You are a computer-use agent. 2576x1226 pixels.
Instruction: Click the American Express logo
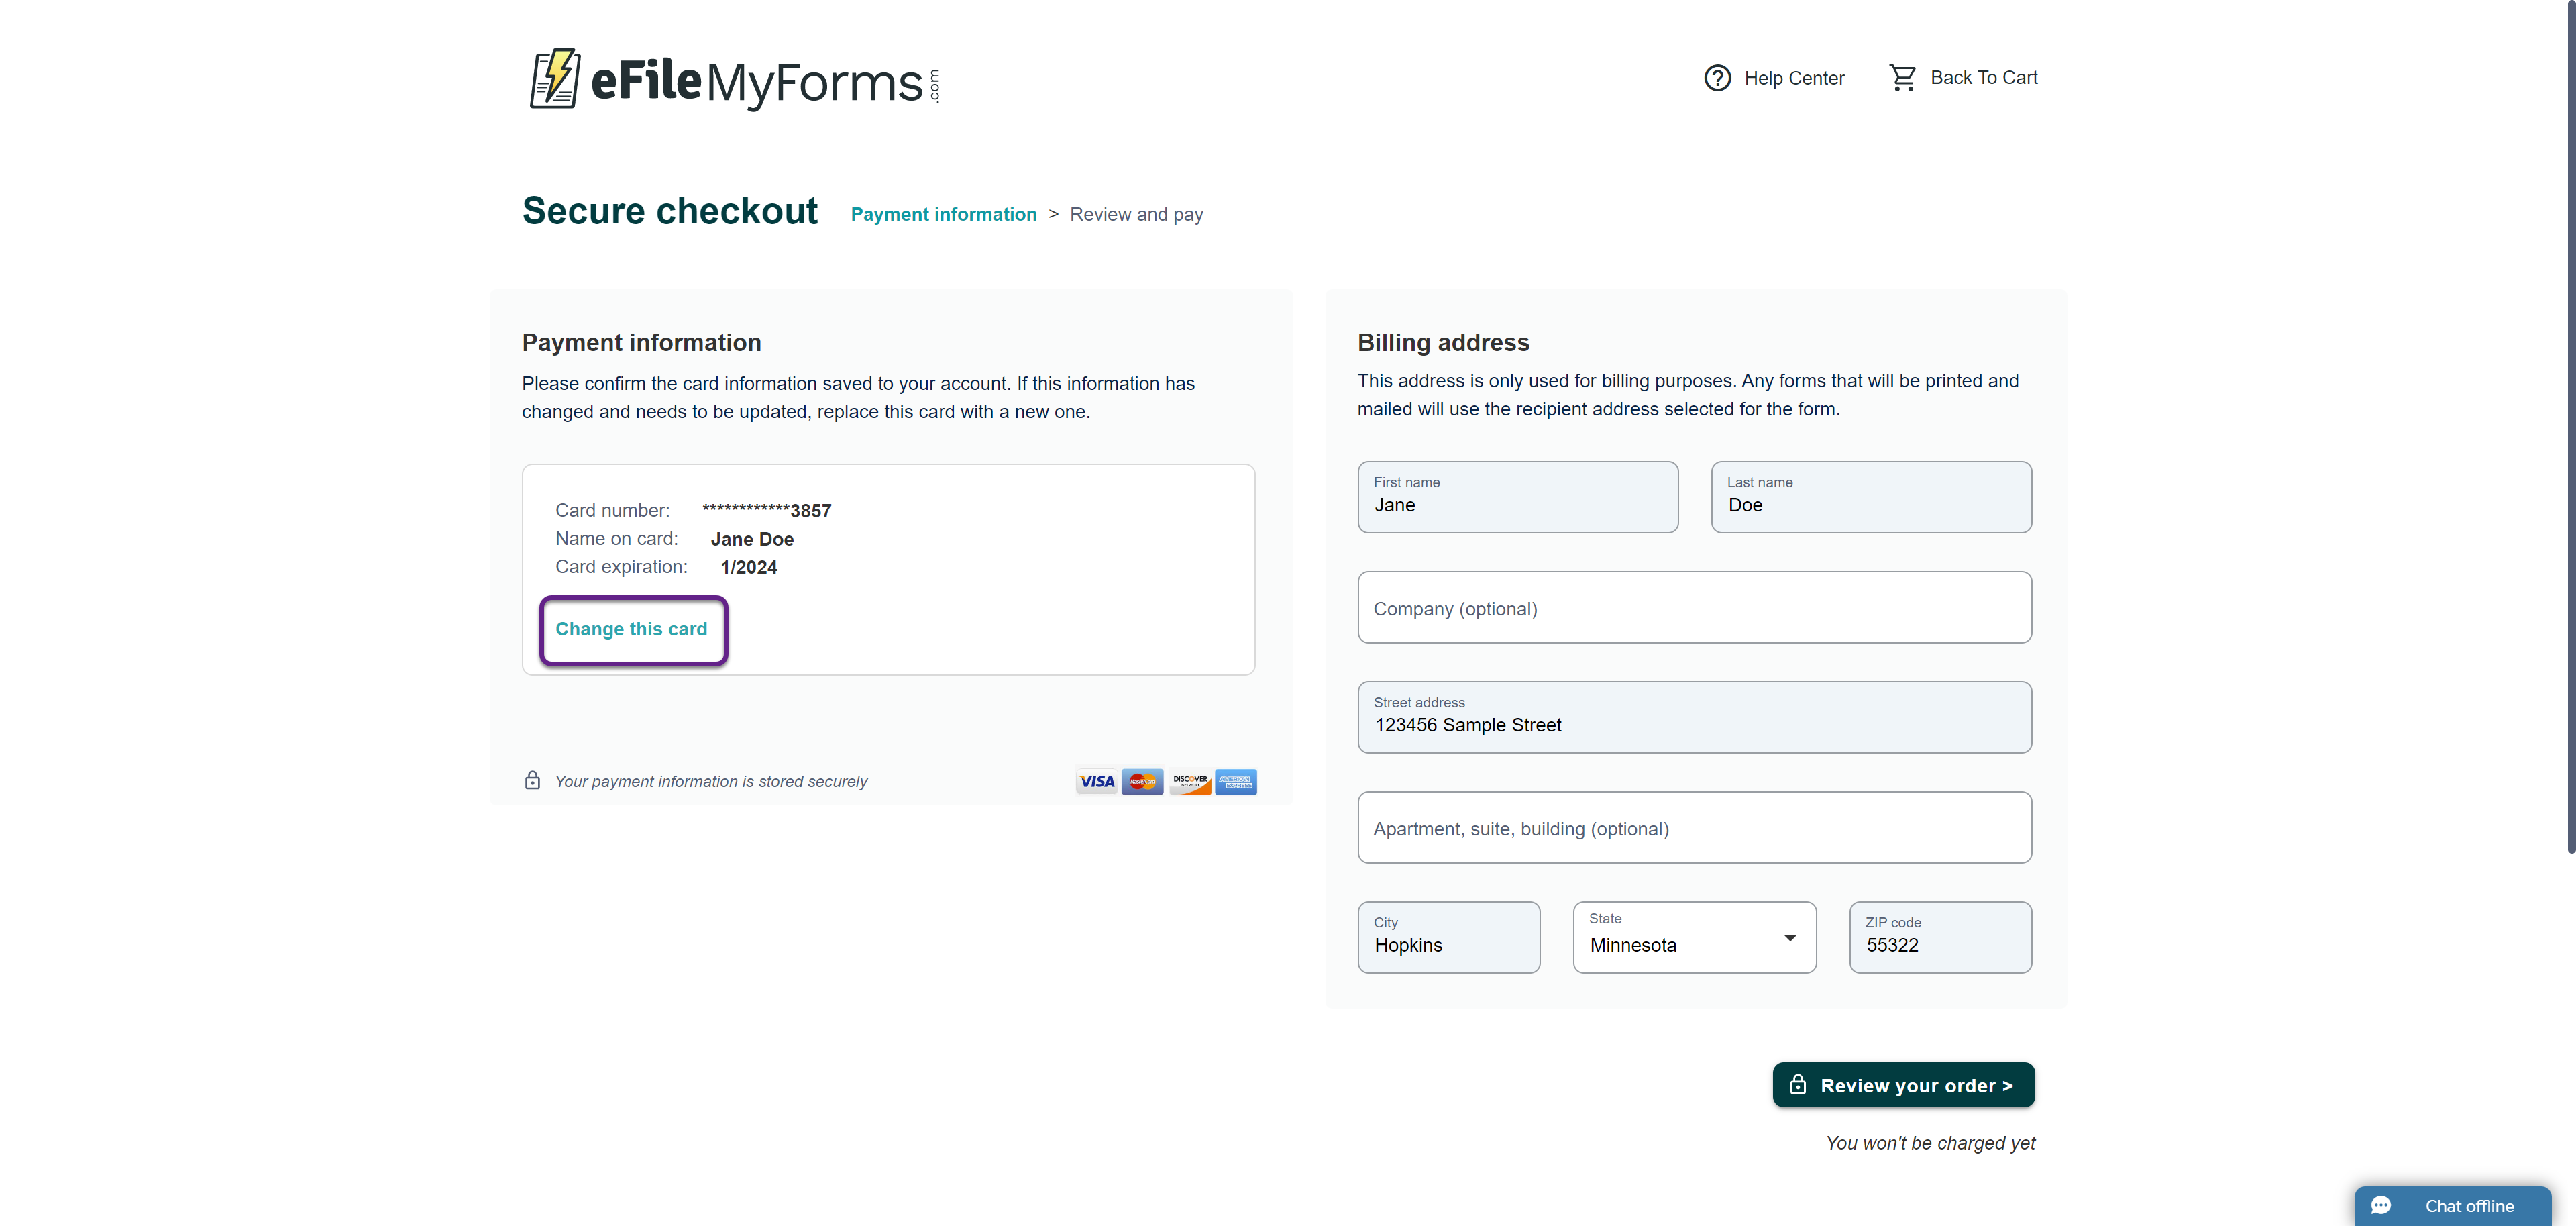1236,782
